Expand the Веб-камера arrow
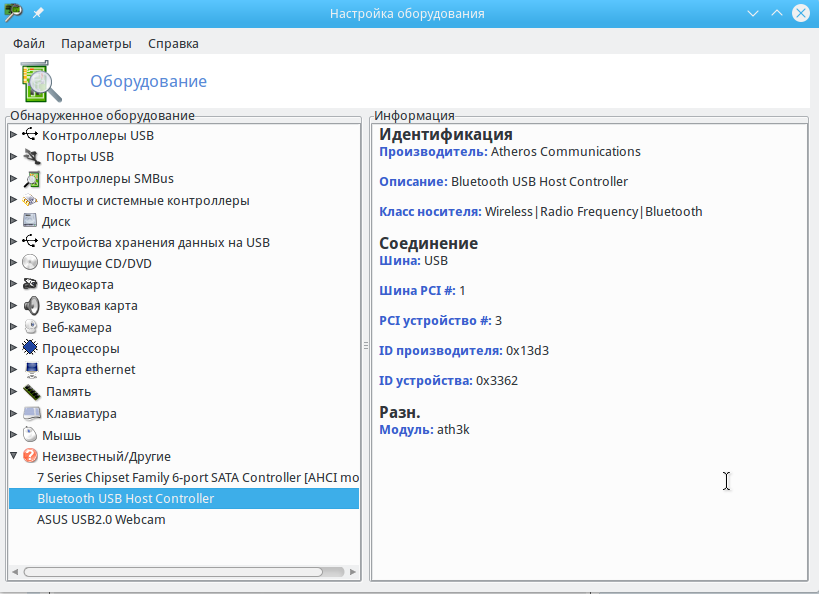 point(14,327)
